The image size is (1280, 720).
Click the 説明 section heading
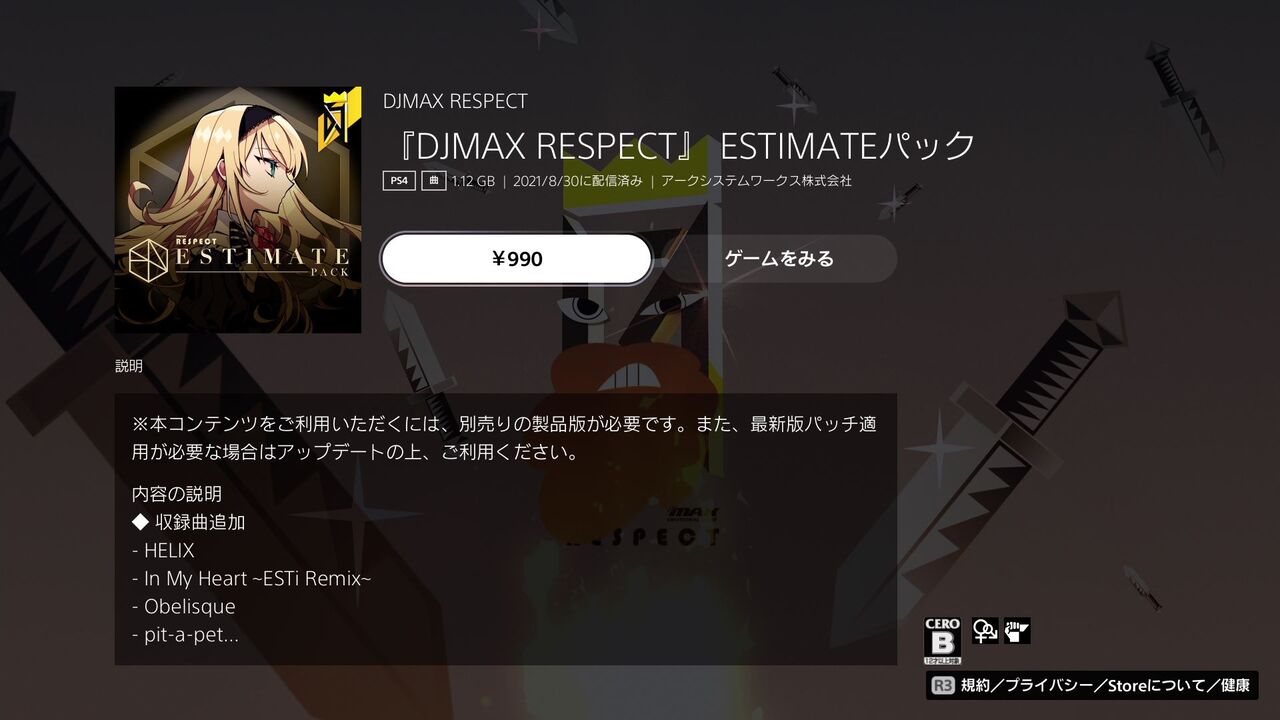click(129, 366)
